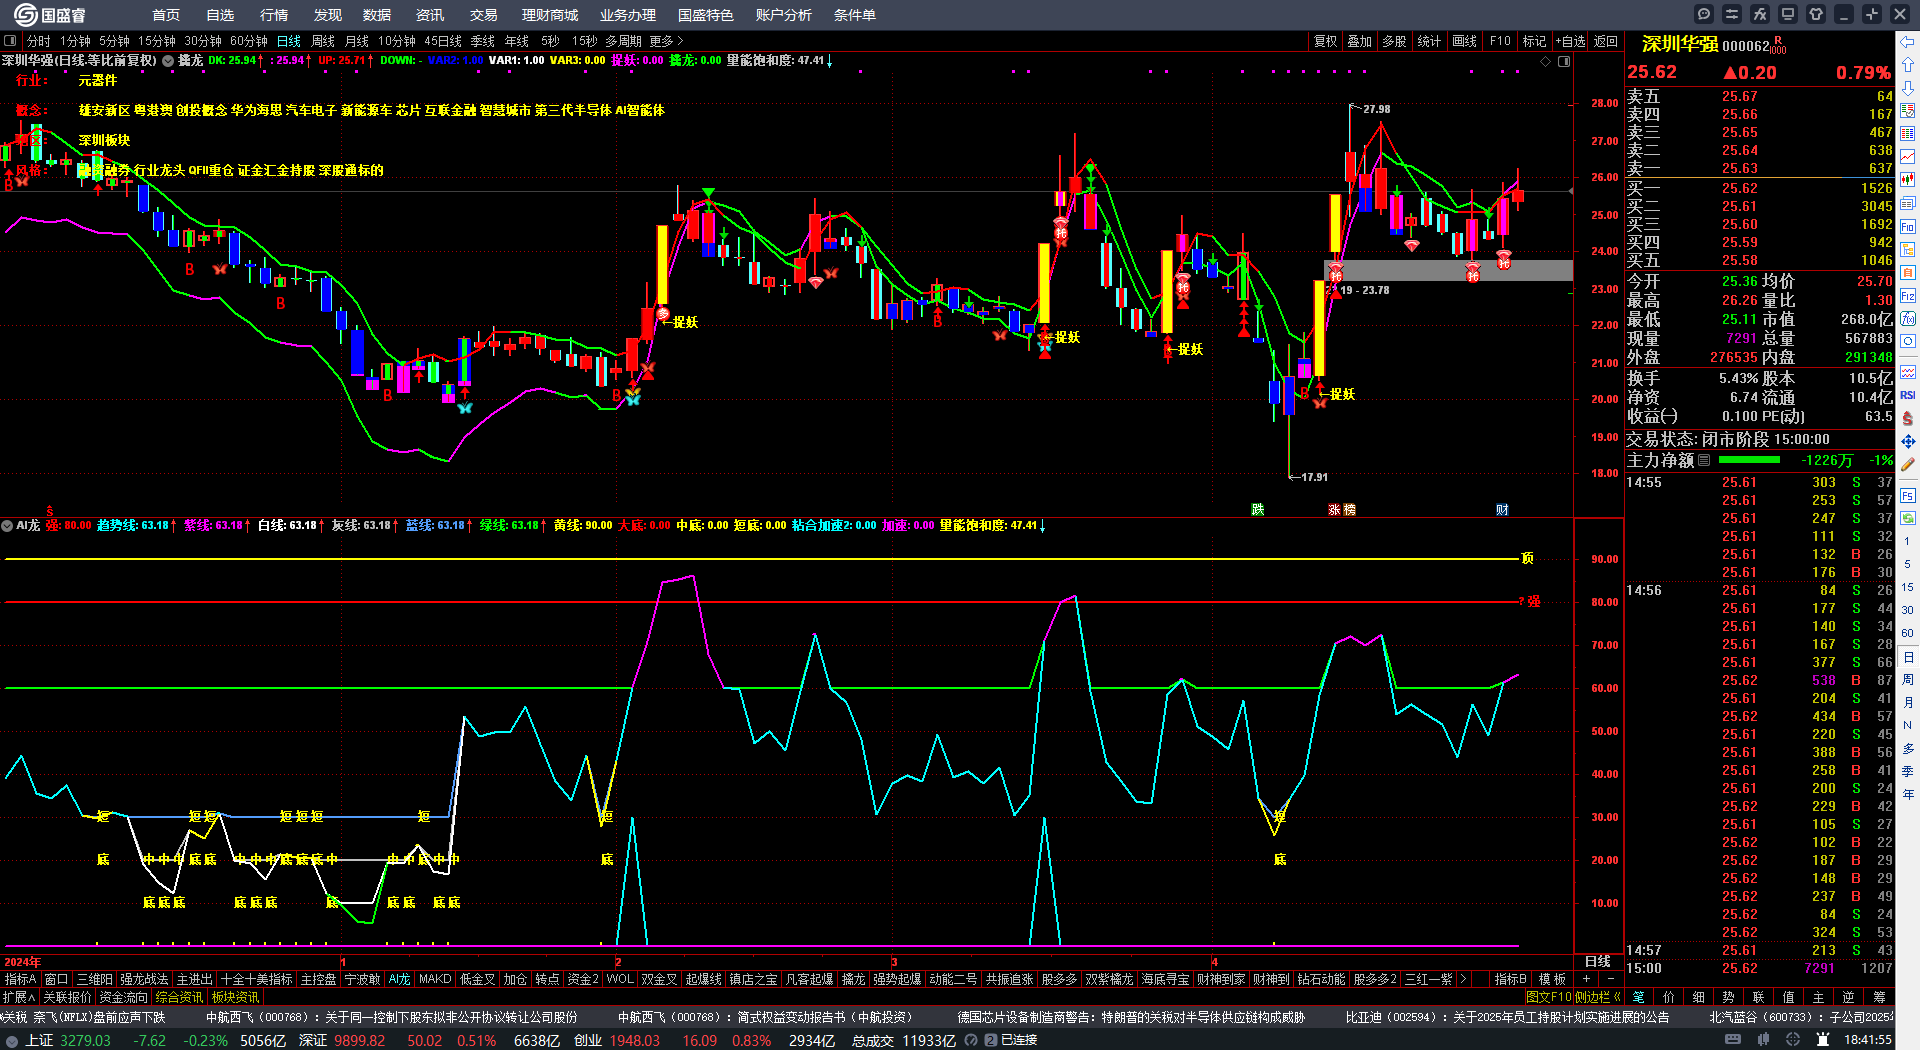Open the f(x) function icon in right sidebar

coord(1908,319)
